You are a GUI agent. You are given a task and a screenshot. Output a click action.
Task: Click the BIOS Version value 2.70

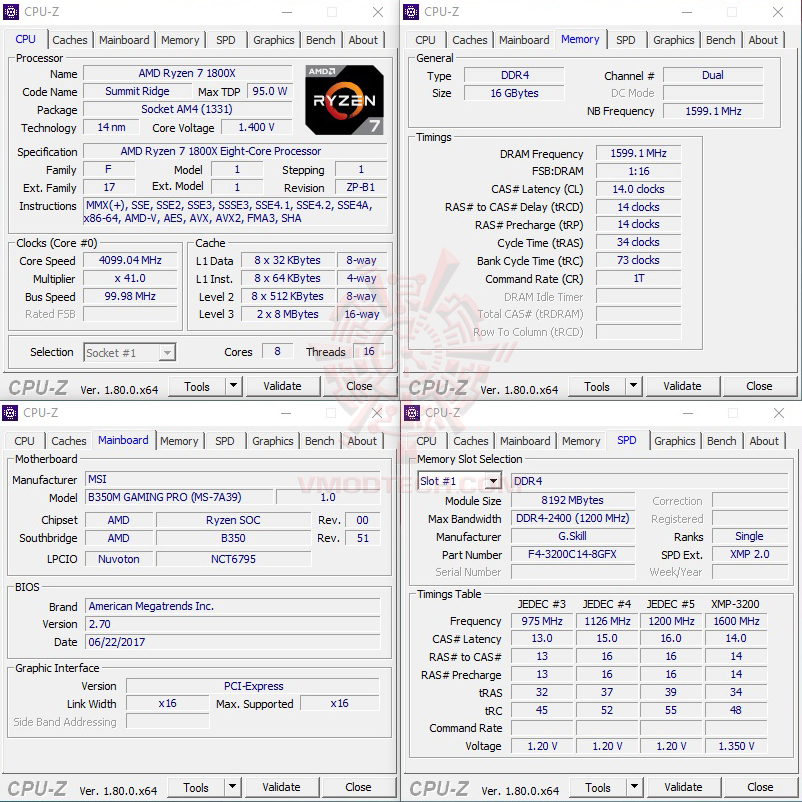(x=233, y=624)
